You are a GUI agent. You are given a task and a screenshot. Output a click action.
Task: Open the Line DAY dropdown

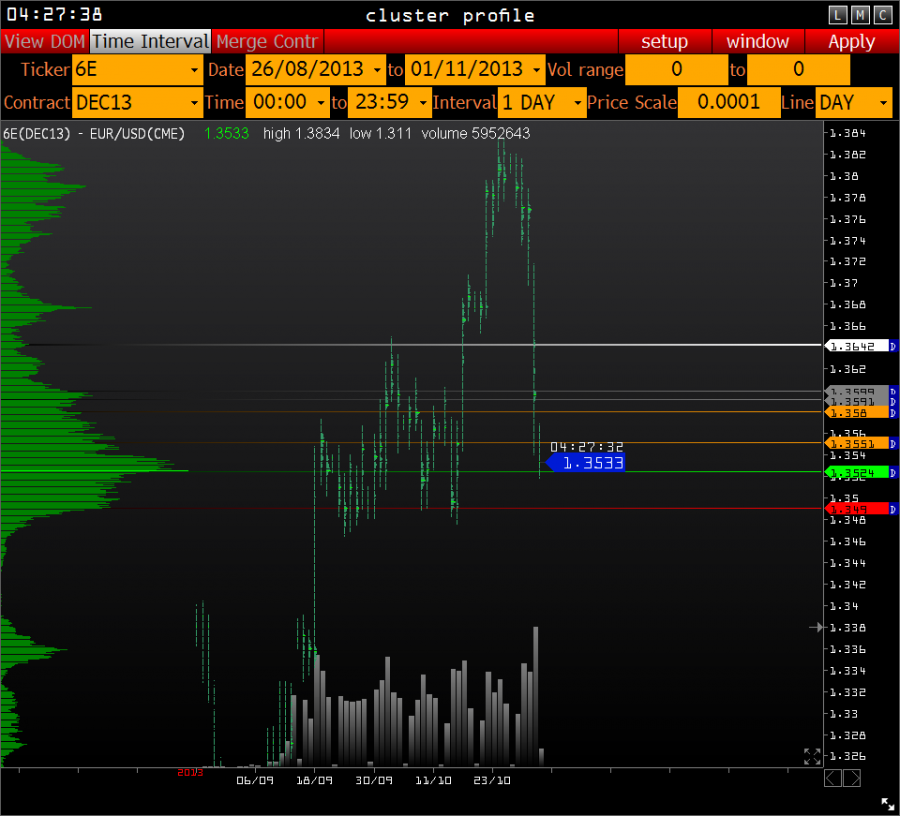click(853, 103)
